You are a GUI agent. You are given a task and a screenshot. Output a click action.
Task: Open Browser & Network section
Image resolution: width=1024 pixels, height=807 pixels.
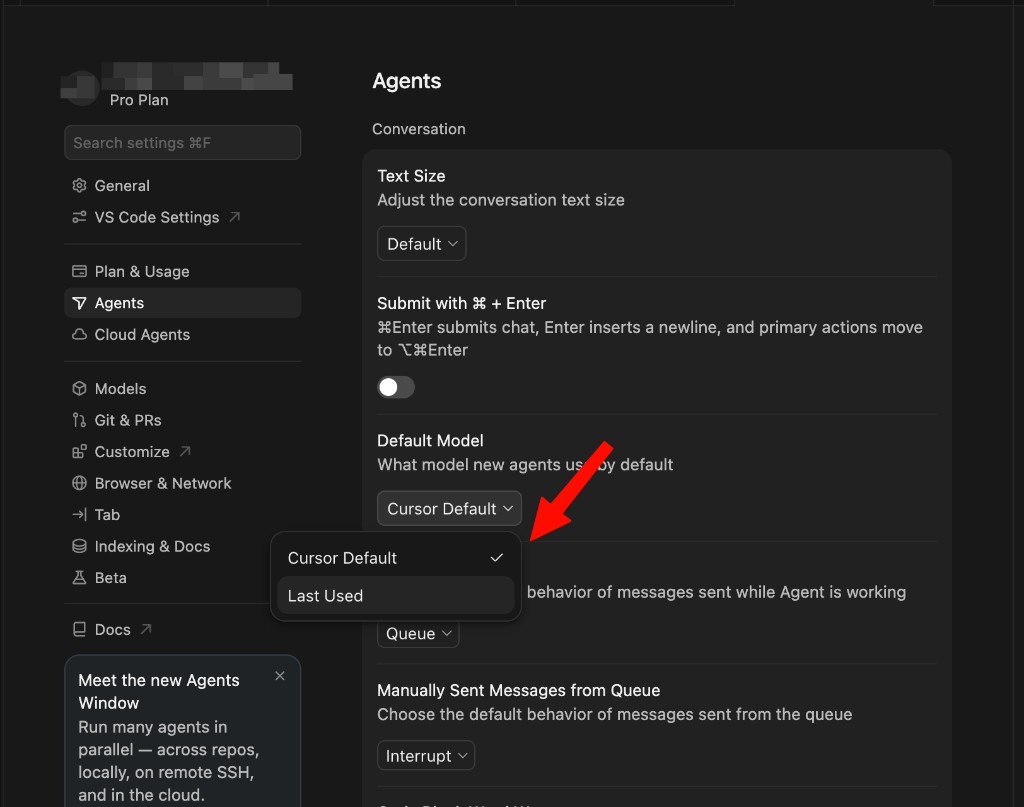coord(183,483)
